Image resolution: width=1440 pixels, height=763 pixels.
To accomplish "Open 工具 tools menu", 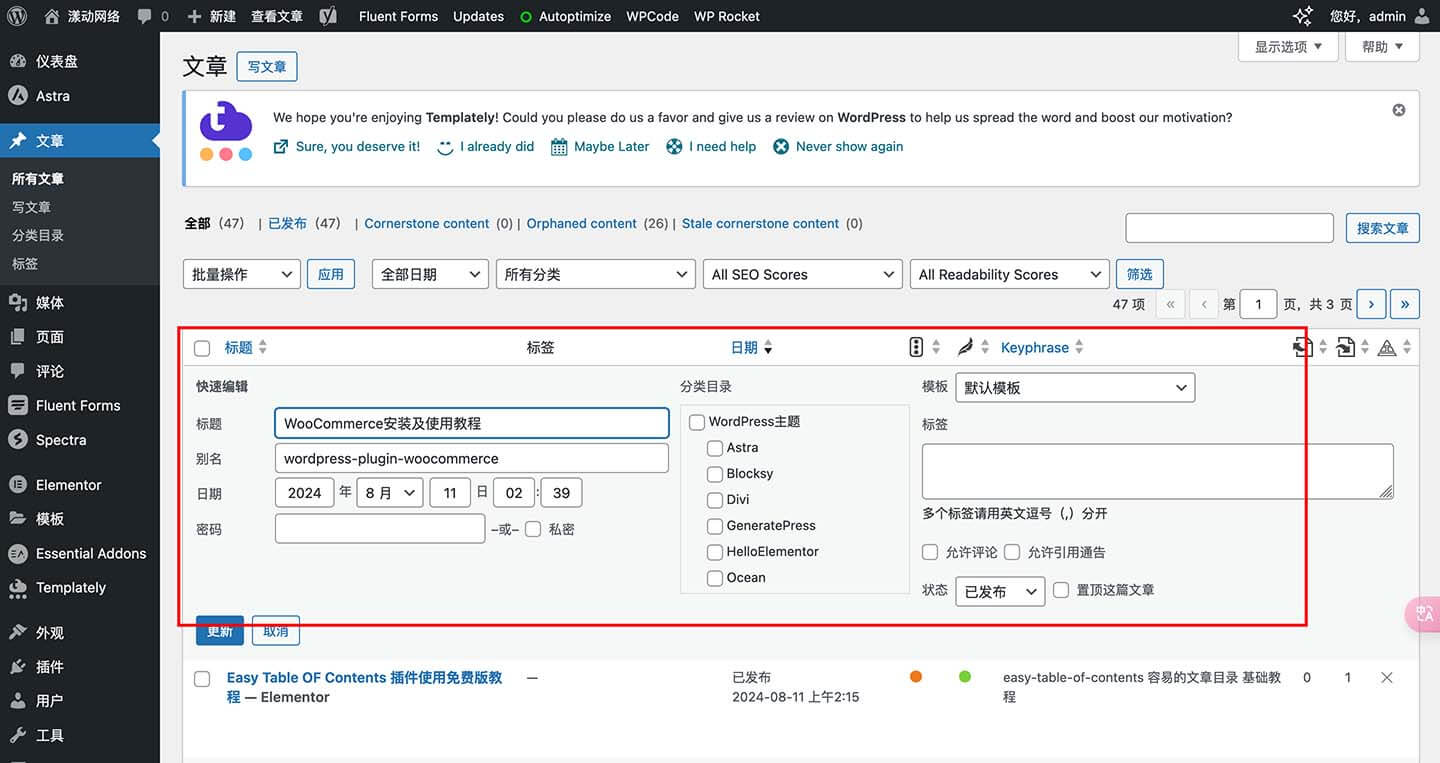I will (x=80, y=735).
